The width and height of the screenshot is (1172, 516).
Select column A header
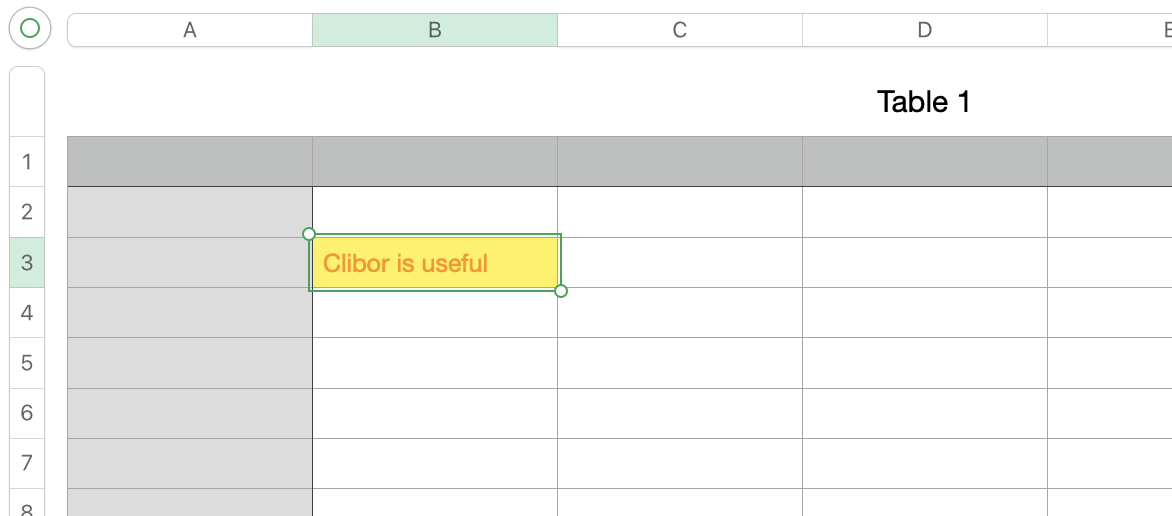coord(190,30)
